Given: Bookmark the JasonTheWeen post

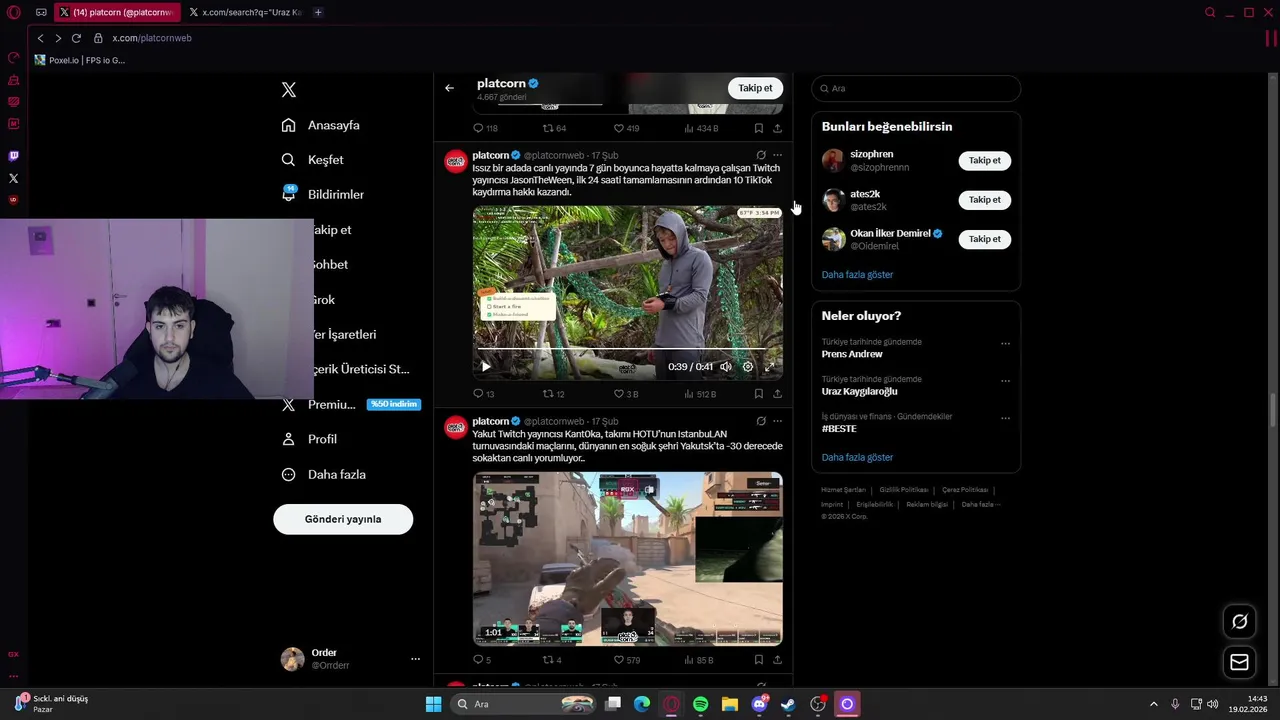Looking at the screenshot, I should [758, 394].
